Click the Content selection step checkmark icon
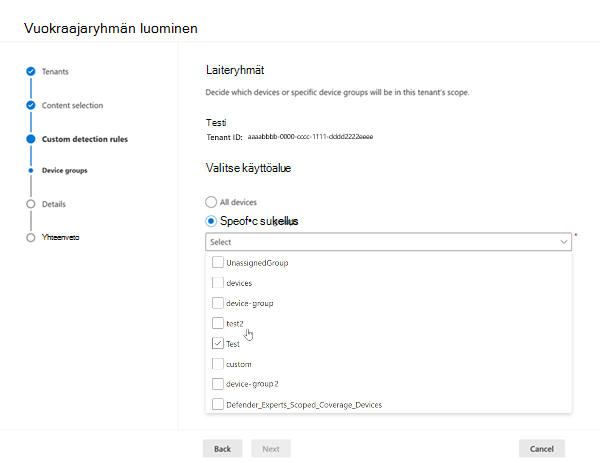Viewport: 600px width, 463px height. pyautogui.click(x=31, y=105)
